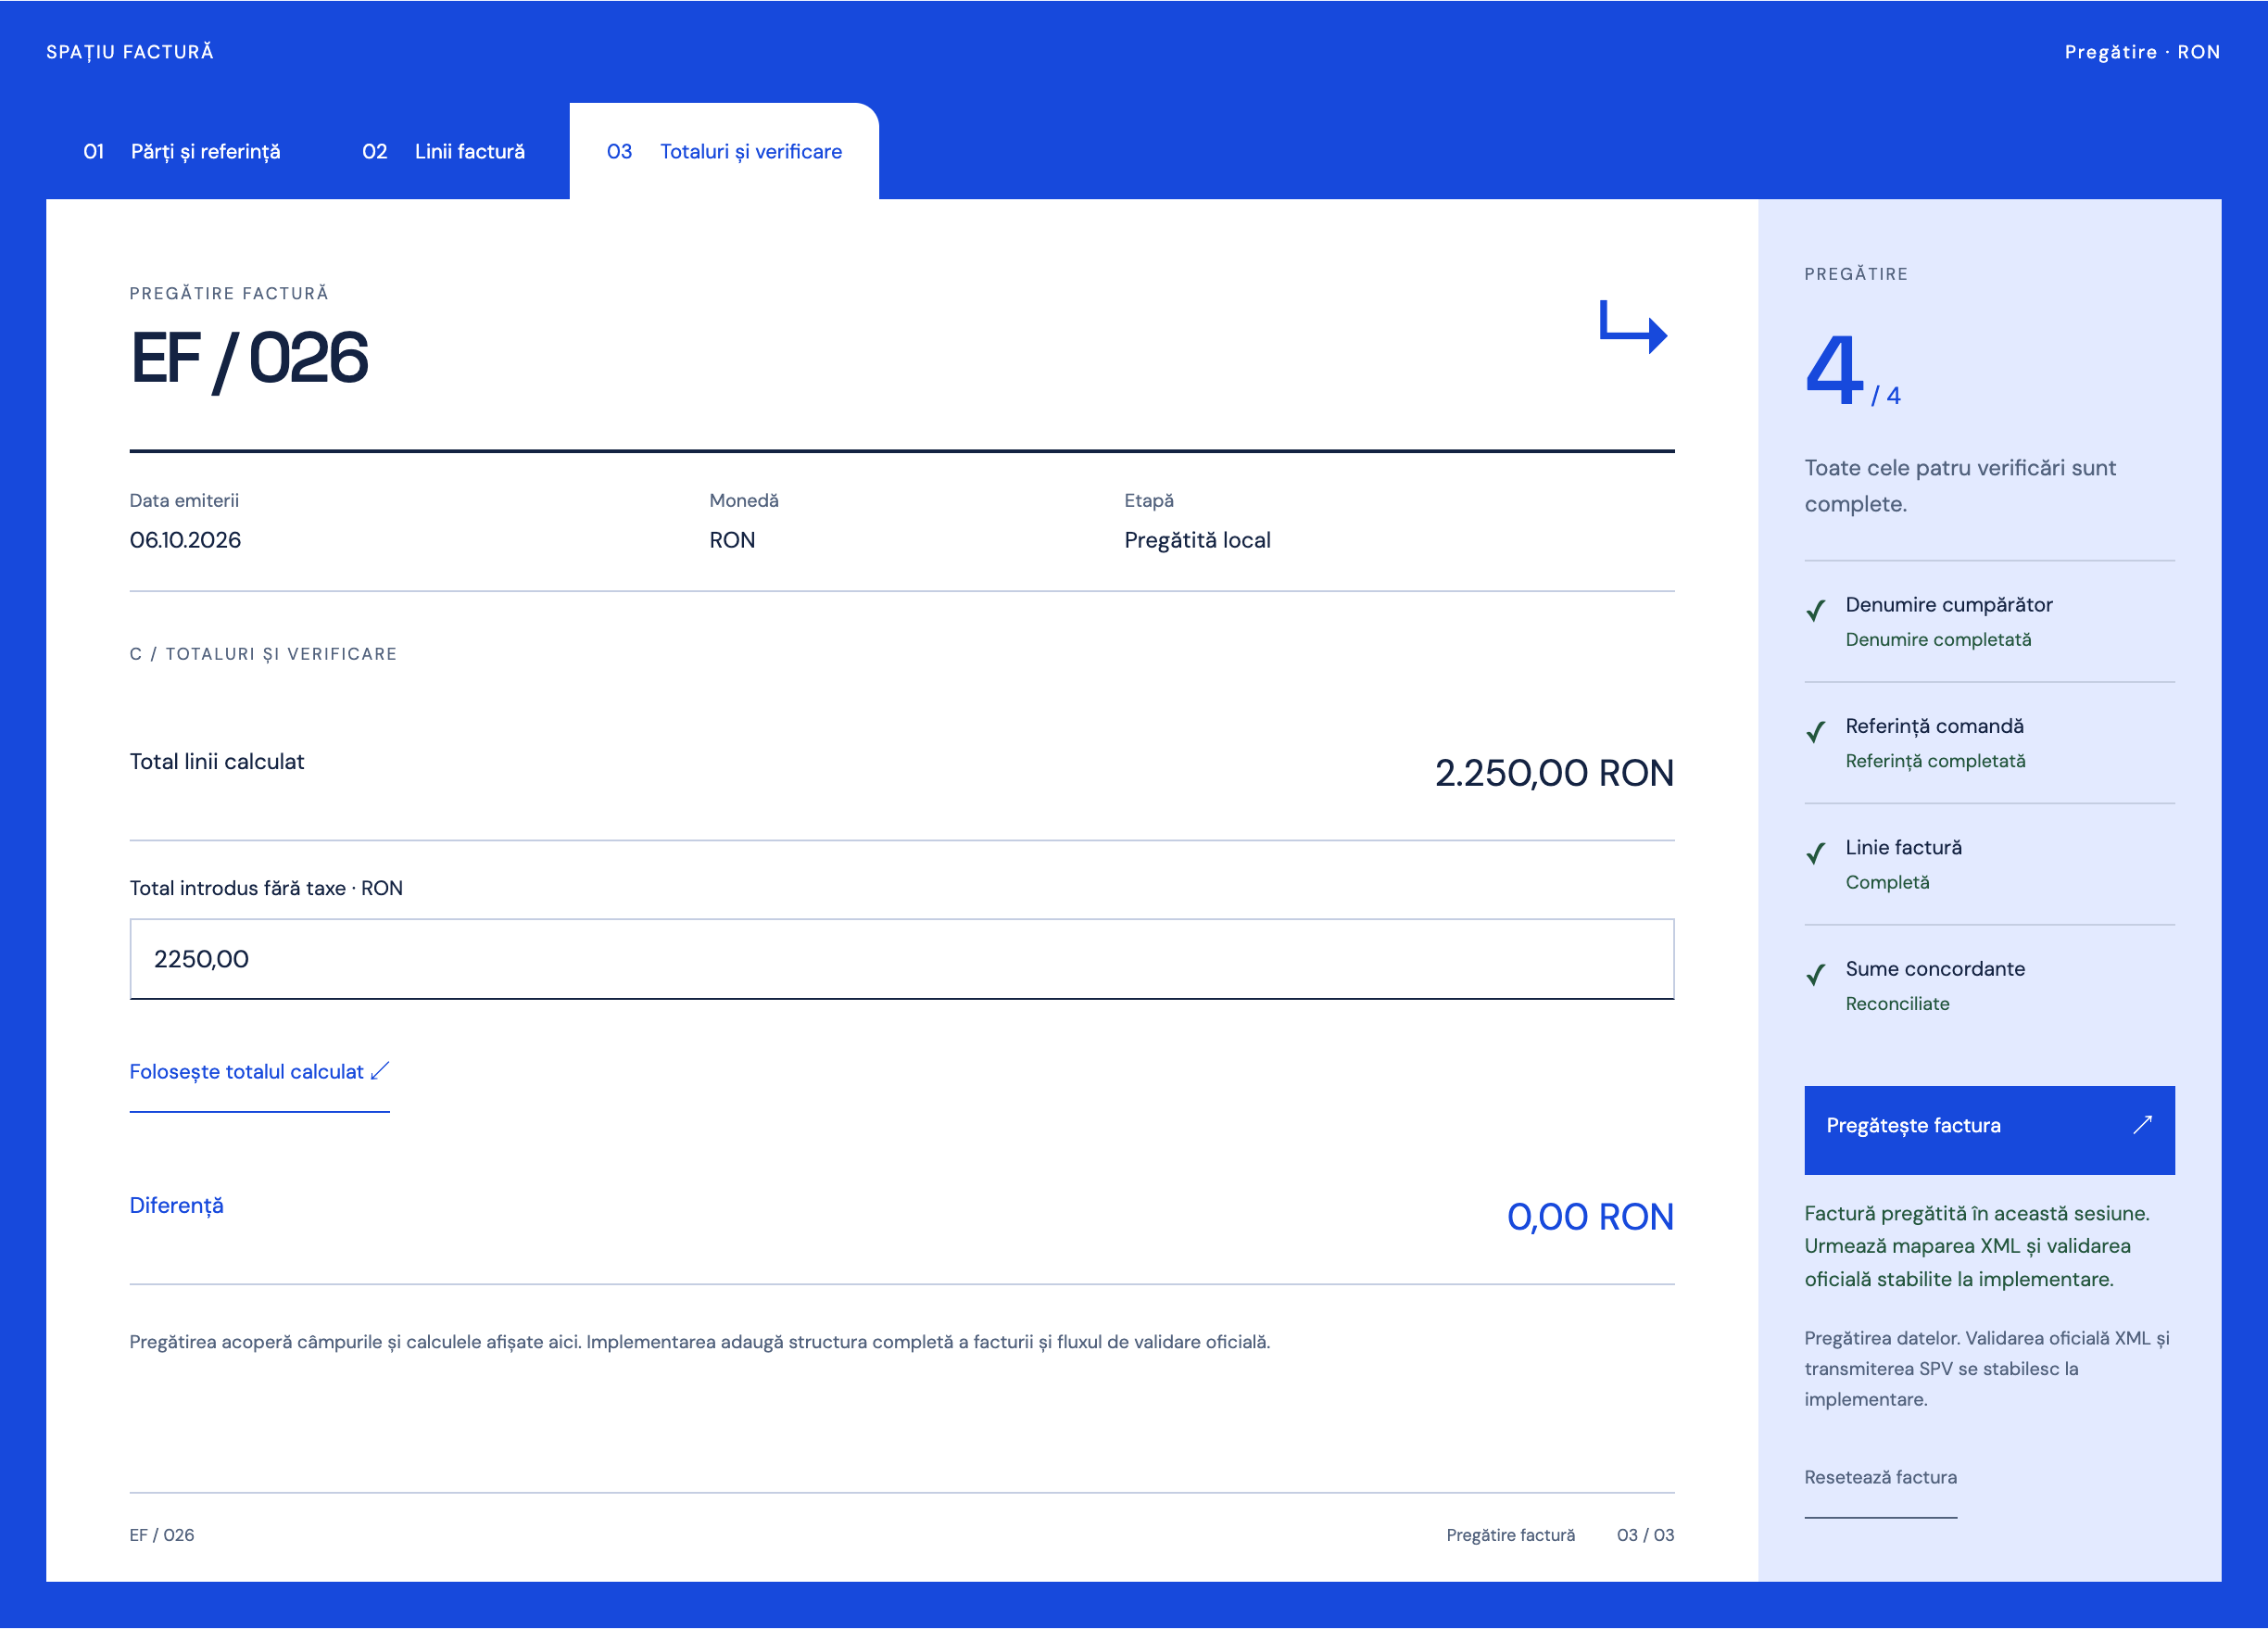
Task: Click the checkmark icon next to Denumire cumpărător
Action: click(1816, 610)
